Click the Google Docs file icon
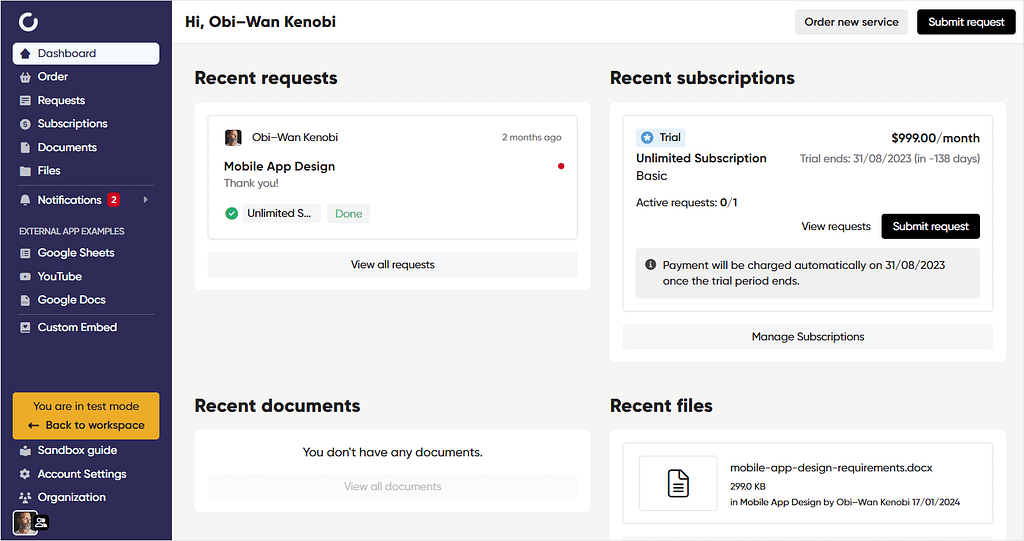Viewport: 1024px width, 541px height. click(x=25, y=301)
